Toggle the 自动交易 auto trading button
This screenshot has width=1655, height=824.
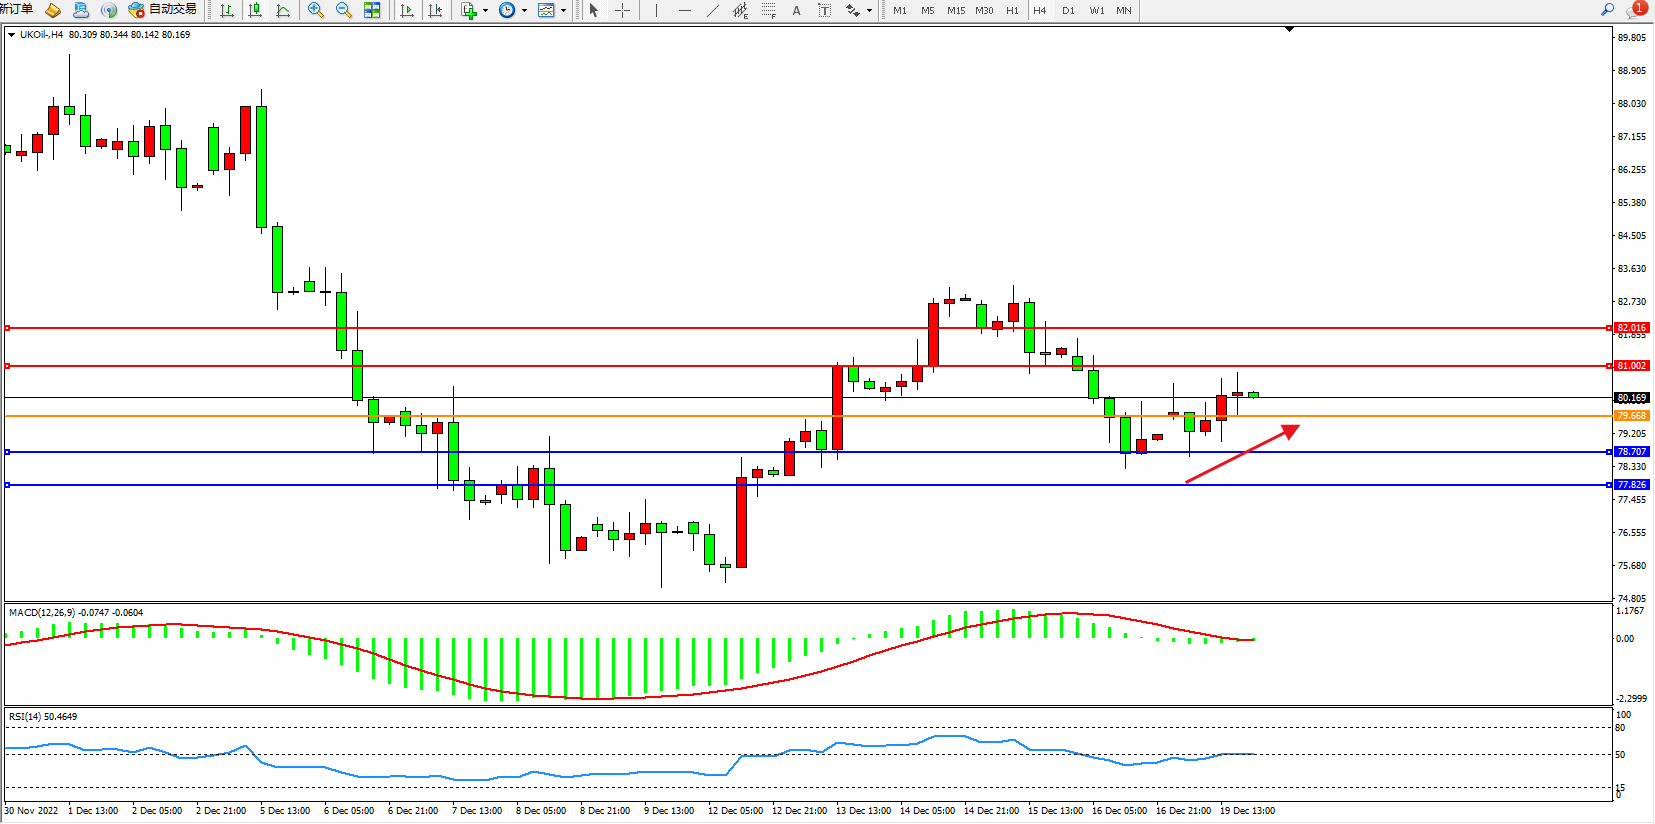tap(162, 10)
